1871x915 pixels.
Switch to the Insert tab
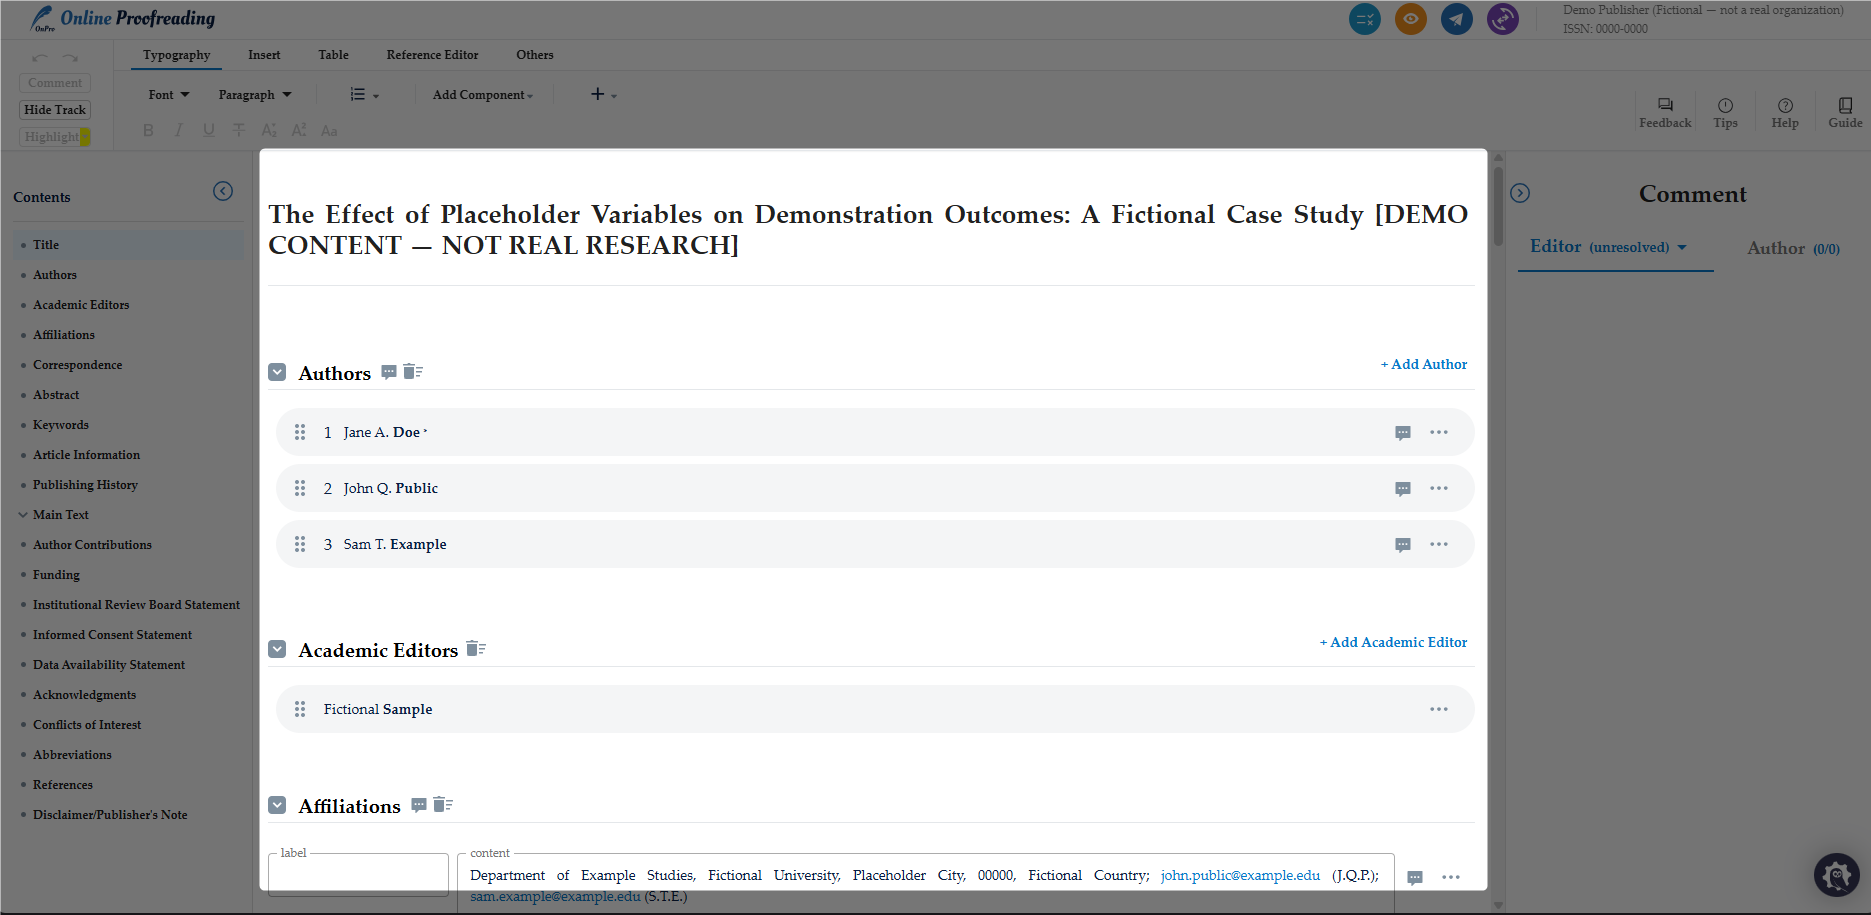click(x=264, y=55)
